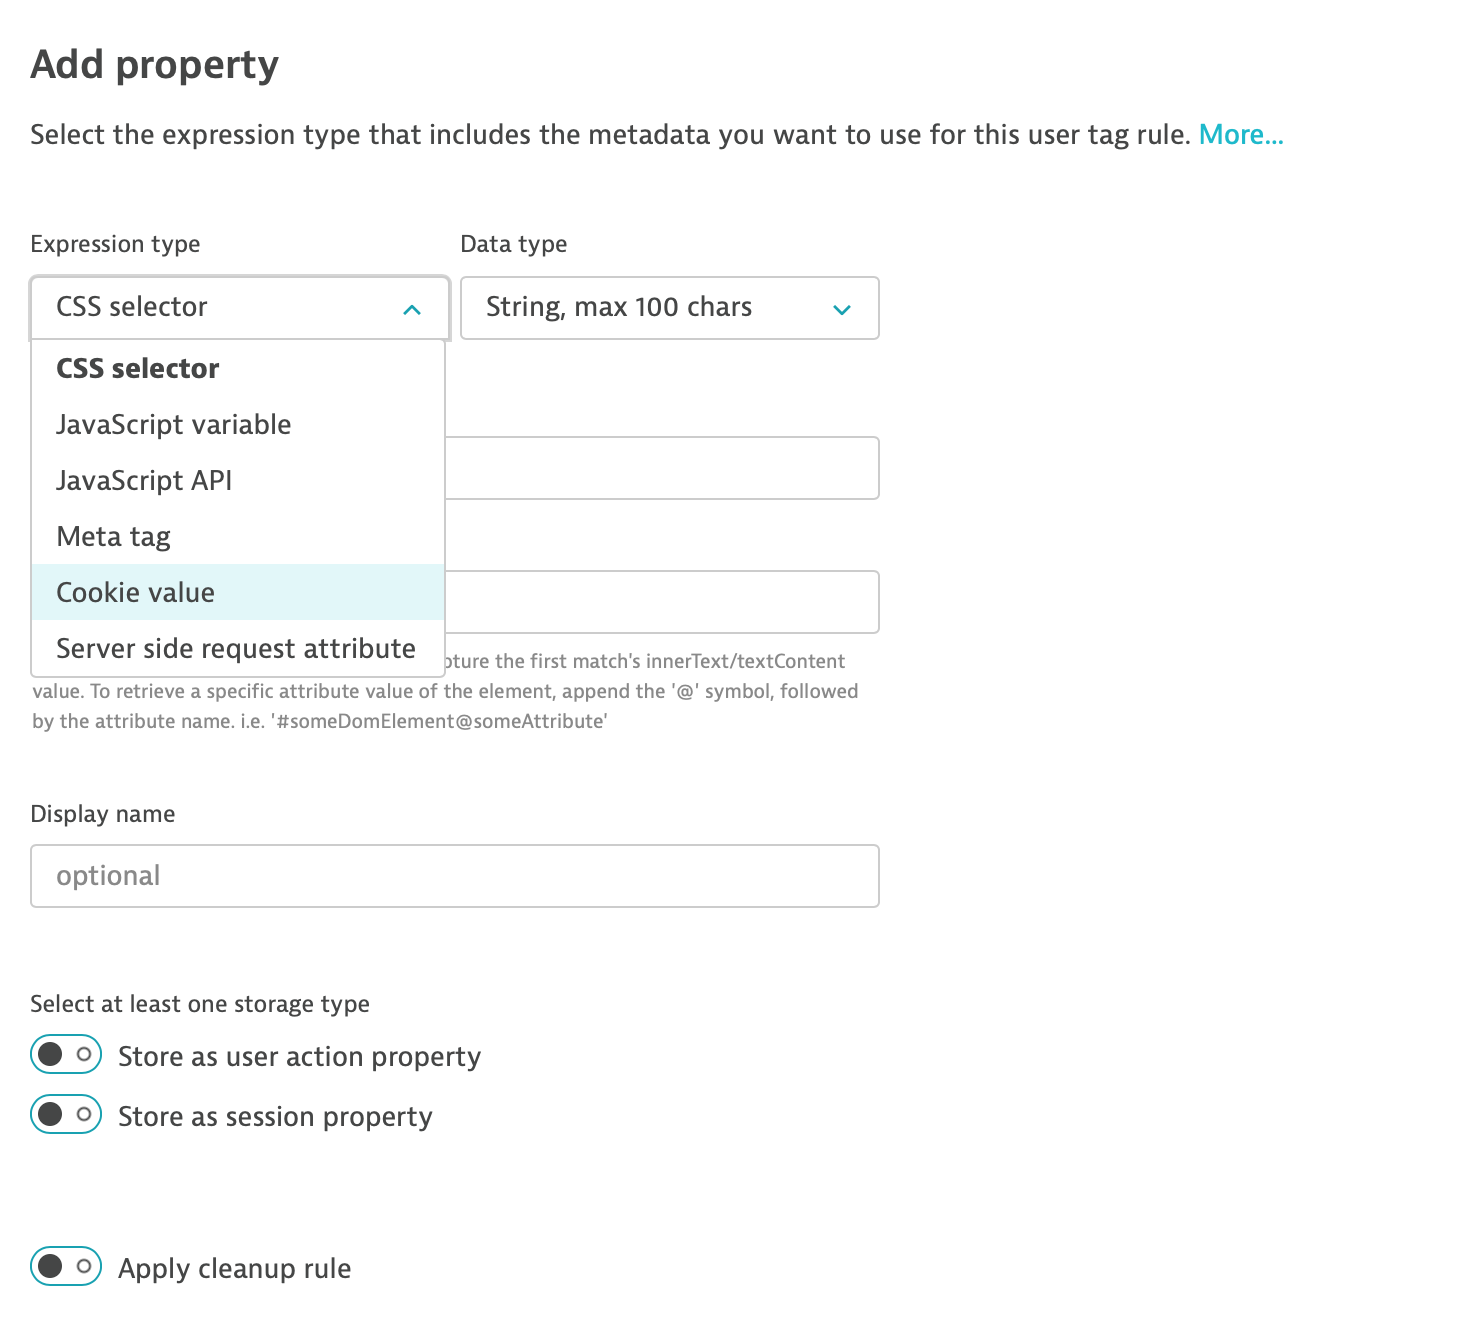Toggle Store as session property on

tap(66, 1115)
